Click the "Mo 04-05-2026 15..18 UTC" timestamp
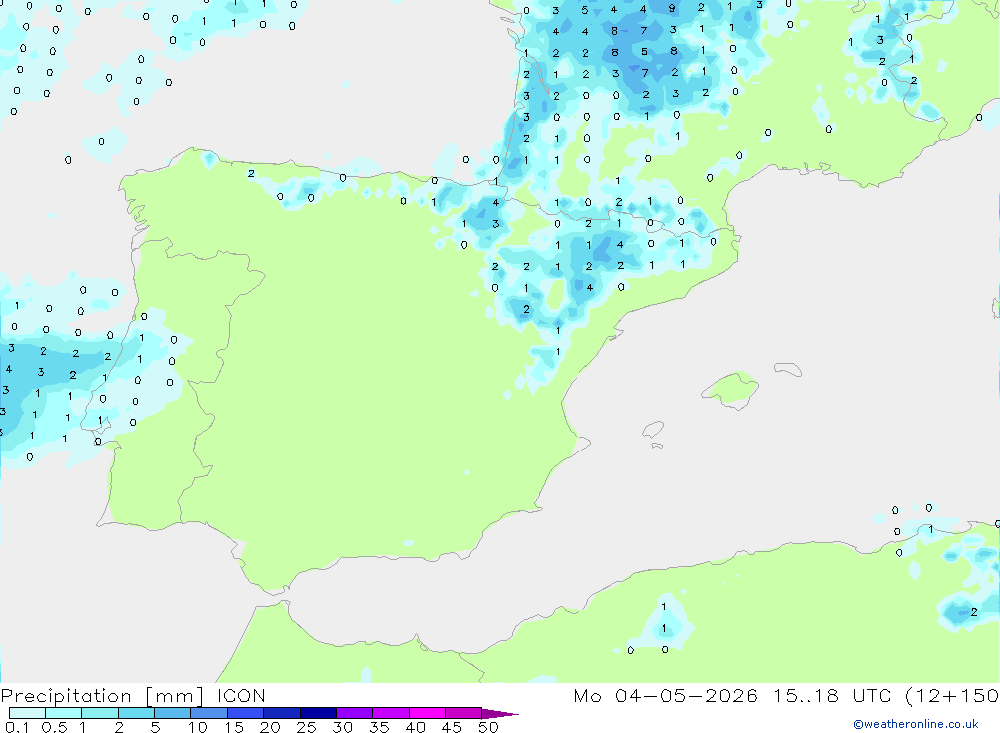 coord(732,695)
